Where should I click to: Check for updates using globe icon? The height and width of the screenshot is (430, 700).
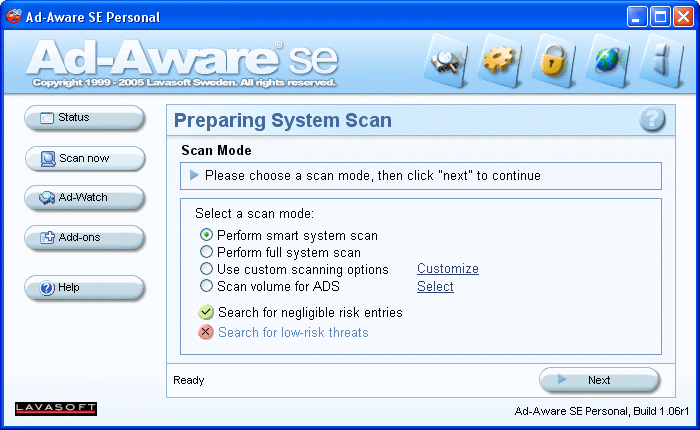(608, 61)
